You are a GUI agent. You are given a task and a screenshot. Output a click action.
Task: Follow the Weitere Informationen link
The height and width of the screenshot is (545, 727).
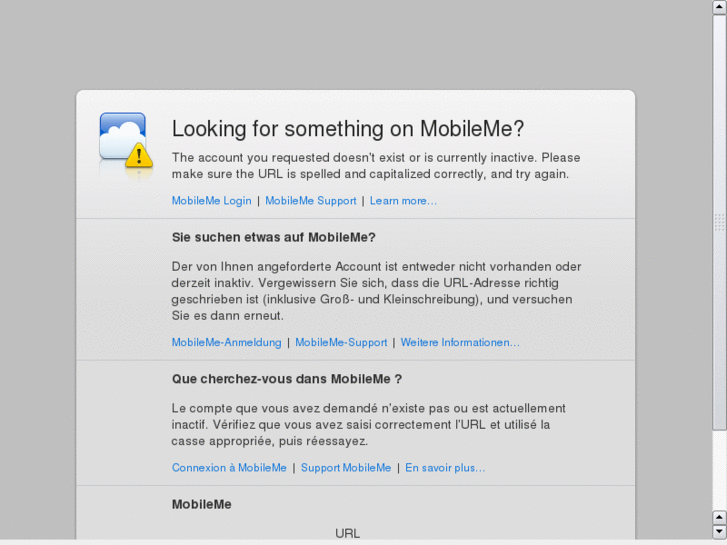pyautogui.click(x=460, y=343)
